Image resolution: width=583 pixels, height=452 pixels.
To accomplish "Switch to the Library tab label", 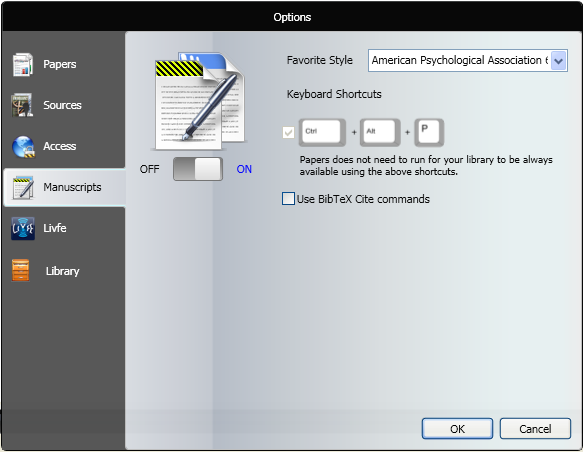I will 62,271.
